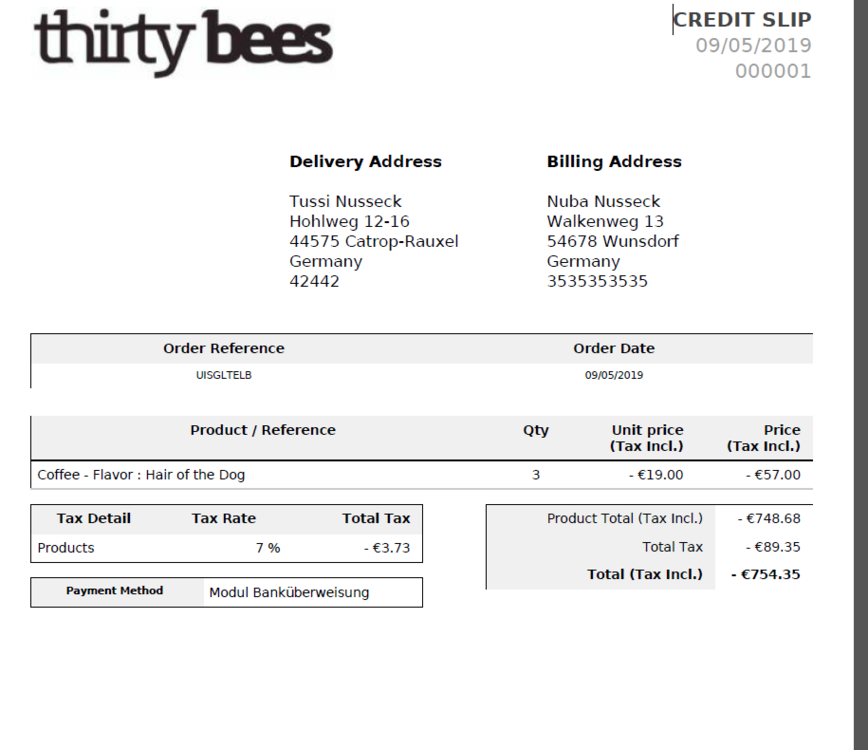This screenshot has height=750, width=868.
Task: Click the Delivery Address heading
Action: point(365,161)
